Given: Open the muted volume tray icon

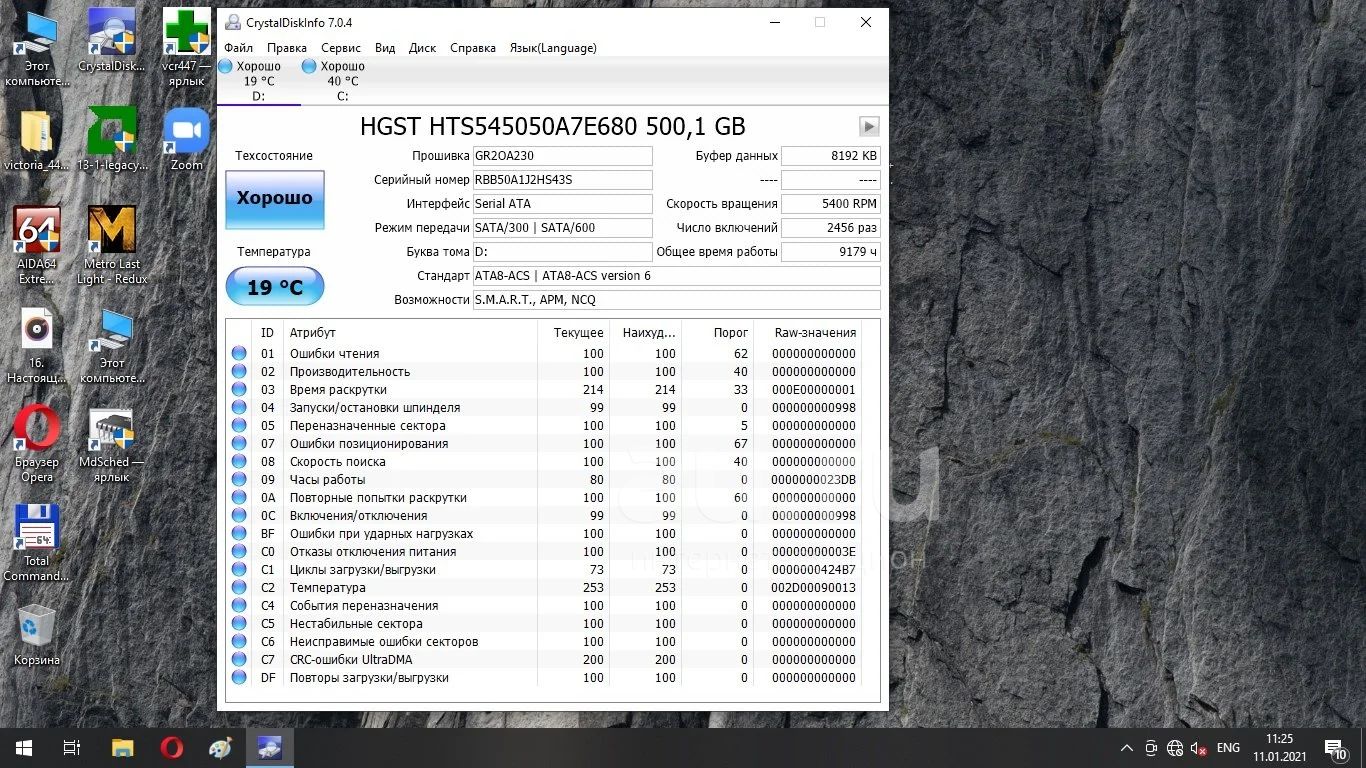Looking at the screenshot, I should [1198, 748].
